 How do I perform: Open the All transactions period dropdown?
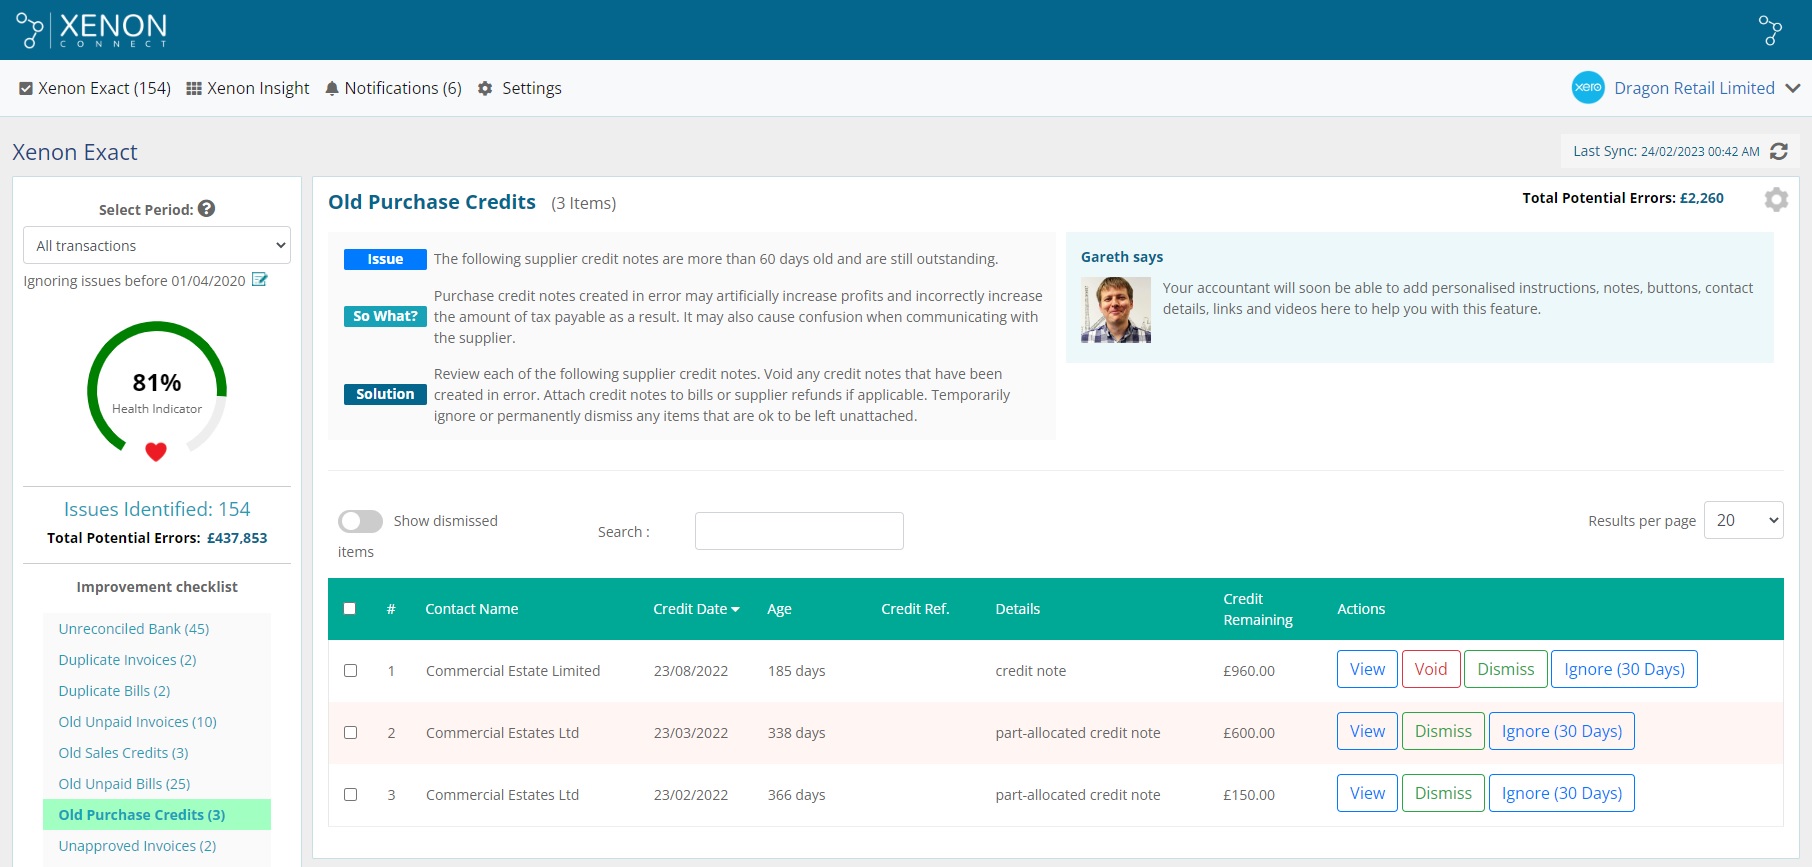(157, 245)
